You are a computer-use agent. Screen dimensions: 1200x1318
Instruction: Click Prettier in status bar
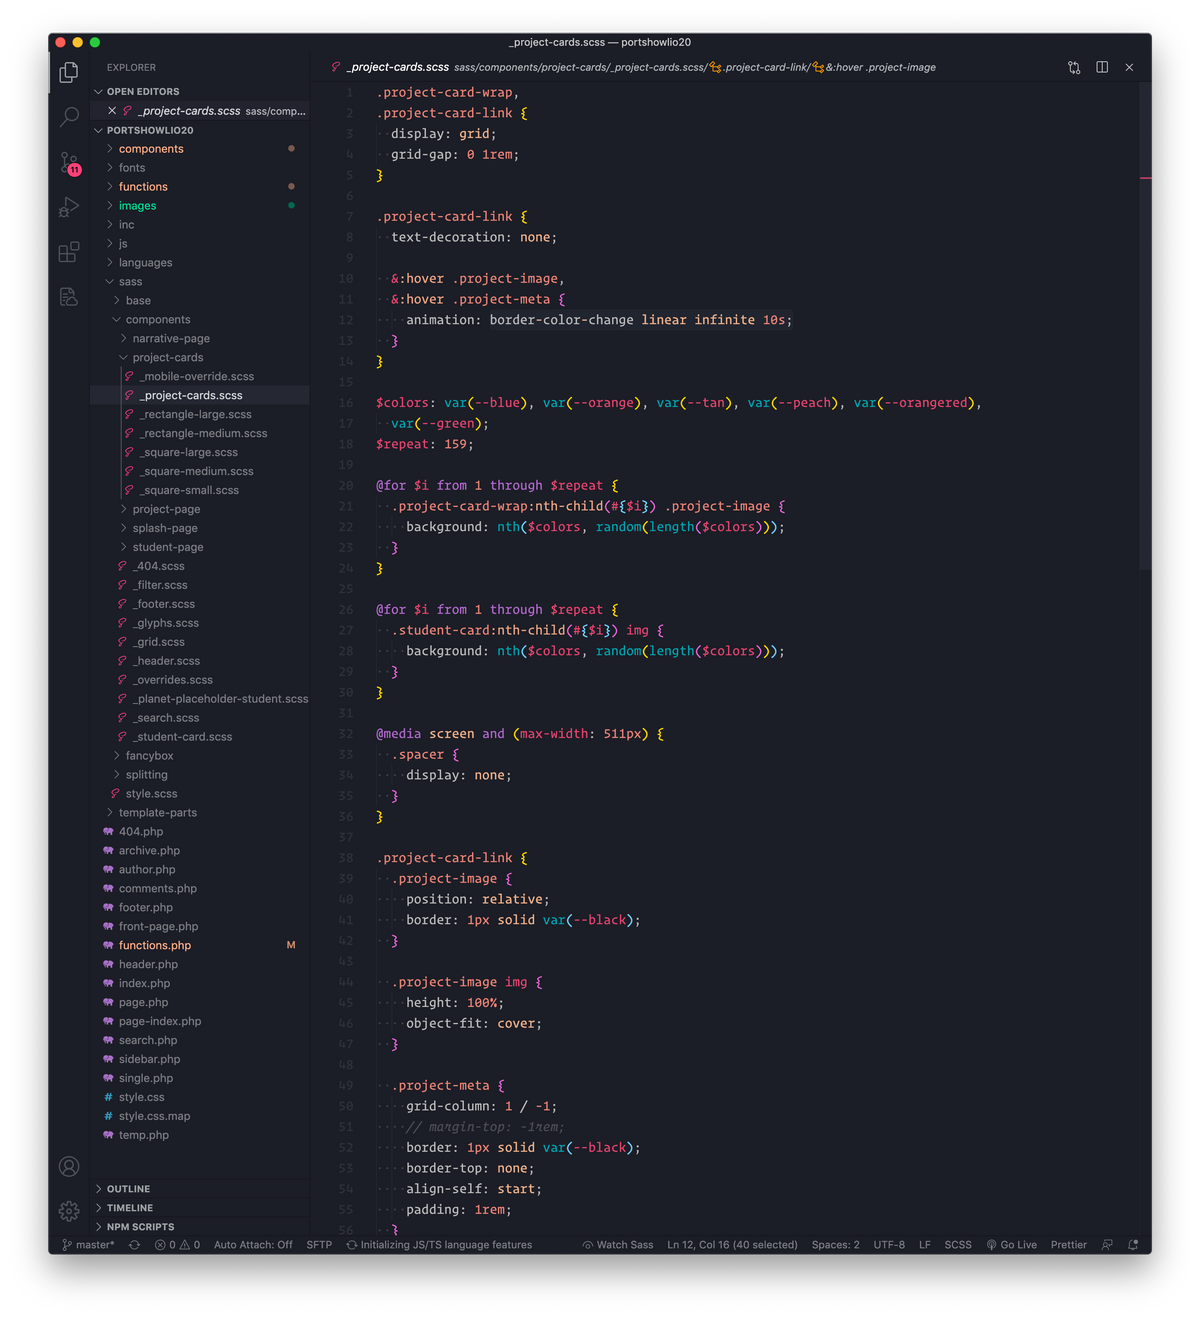tap(1068, 1245)
